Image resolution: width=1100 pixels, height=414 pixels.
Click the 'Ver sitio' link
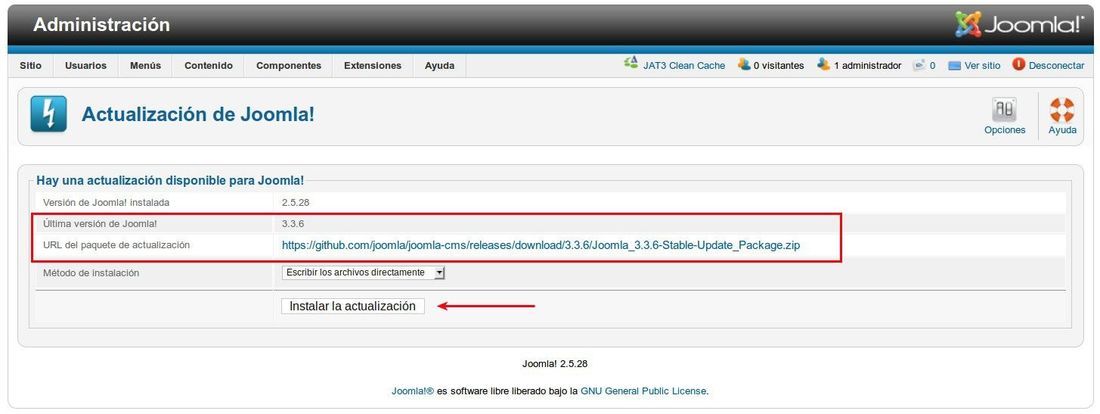(x=982, y=65)
